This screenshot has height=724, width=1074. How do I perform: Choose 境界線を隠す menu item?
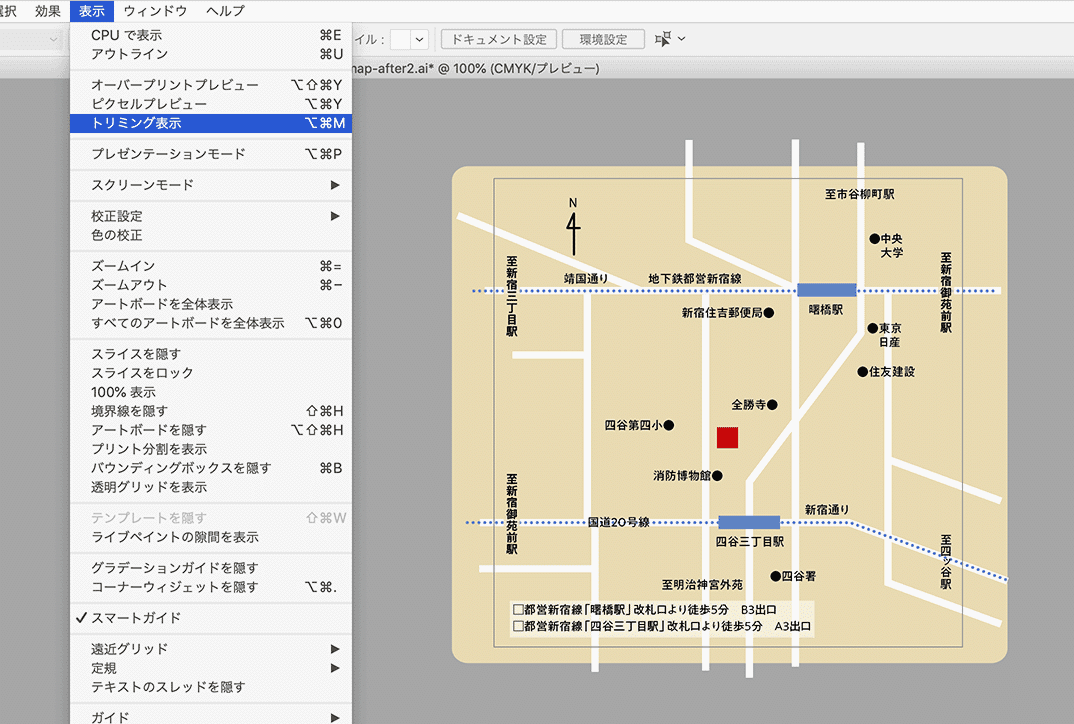coord(211,411)
